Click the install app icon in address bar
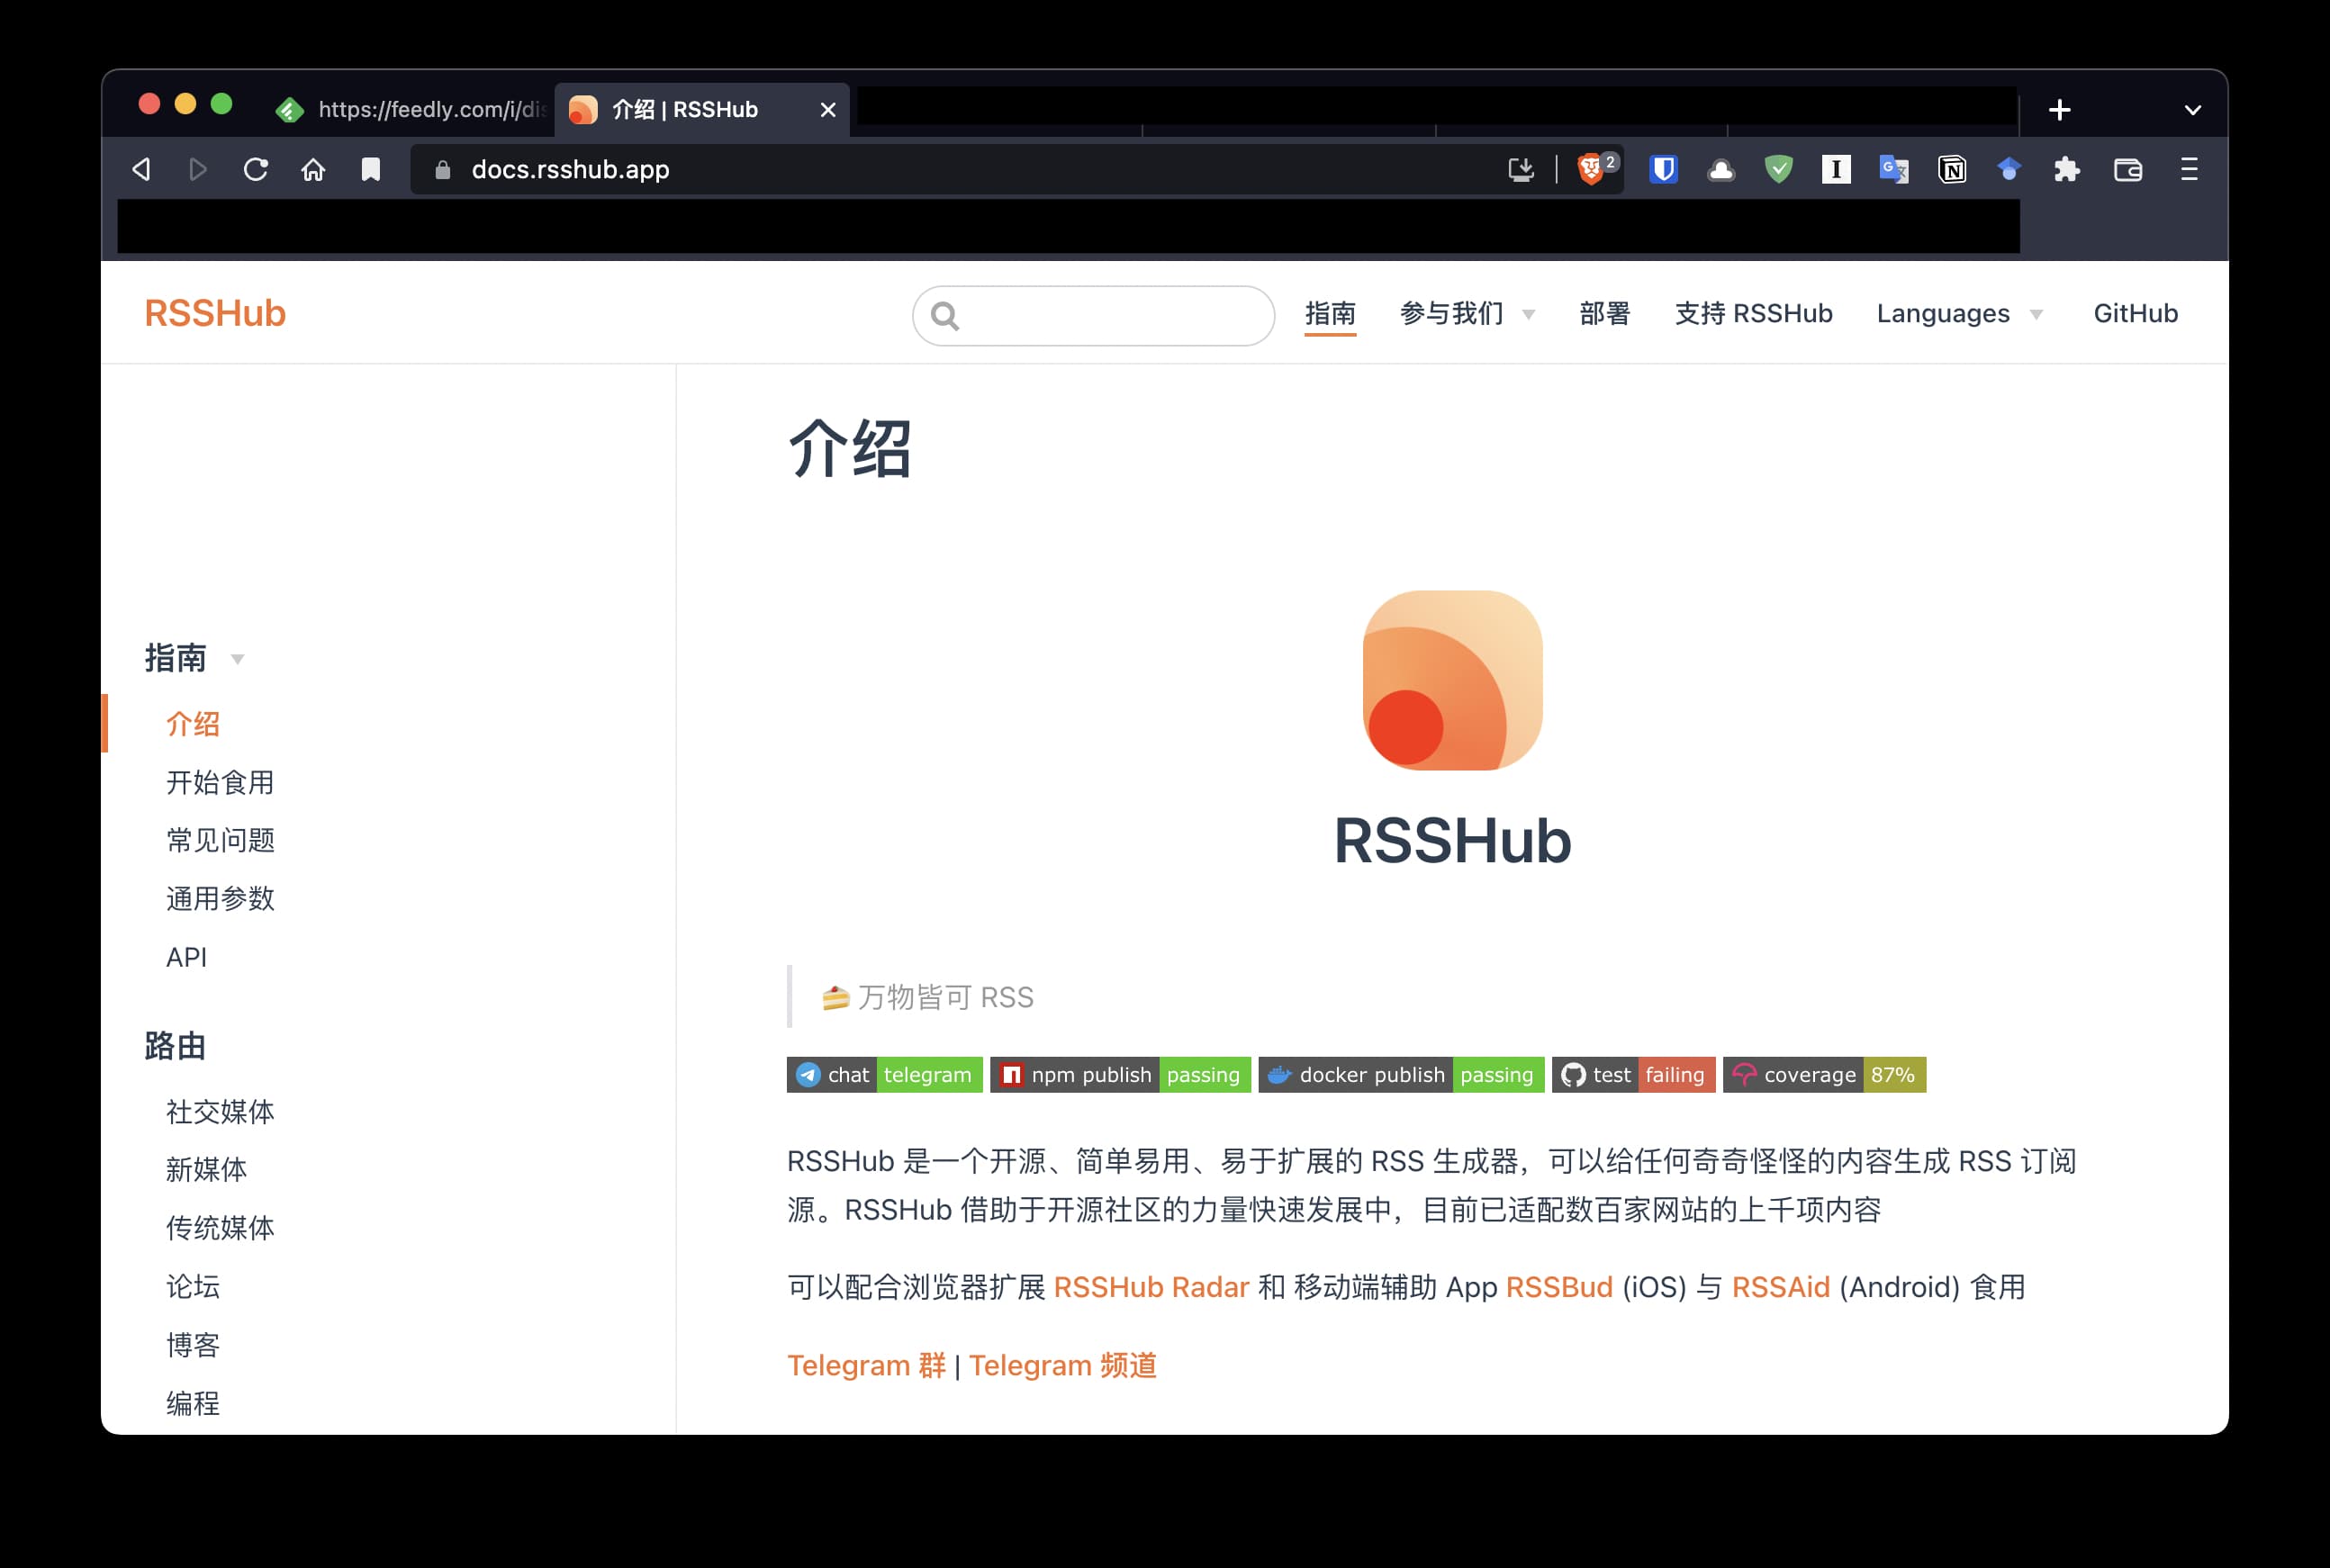The width and height of the screenshot is (2330, 1568). 1520,169
